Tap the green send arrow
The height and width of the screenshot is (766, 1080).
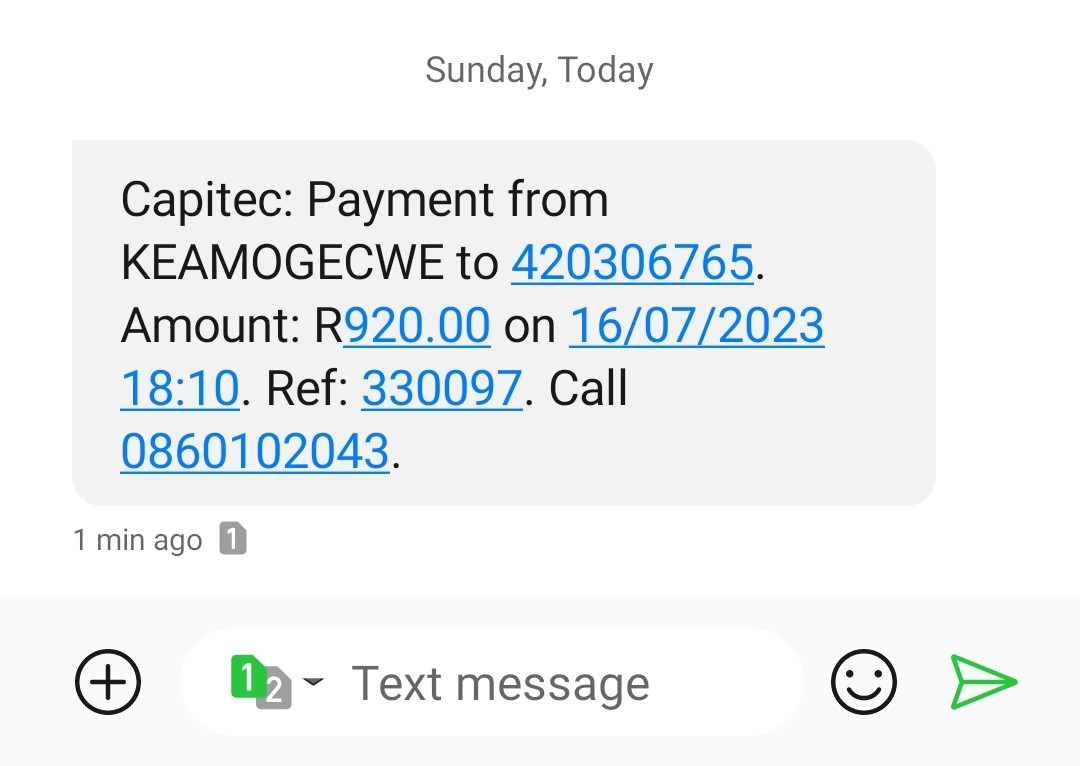[984, 682]
